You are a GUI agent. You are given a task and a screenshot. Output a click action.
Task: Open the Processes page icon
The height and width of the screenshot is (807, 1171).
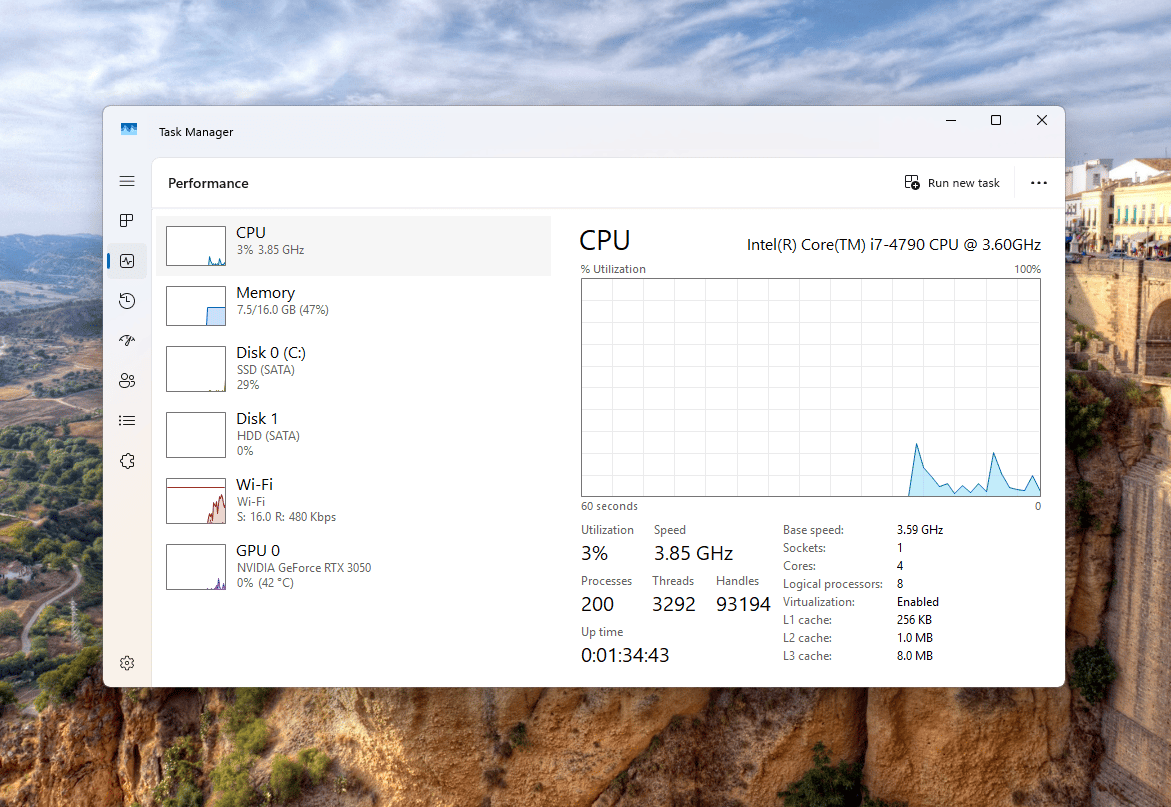click(x=127, y=220)
